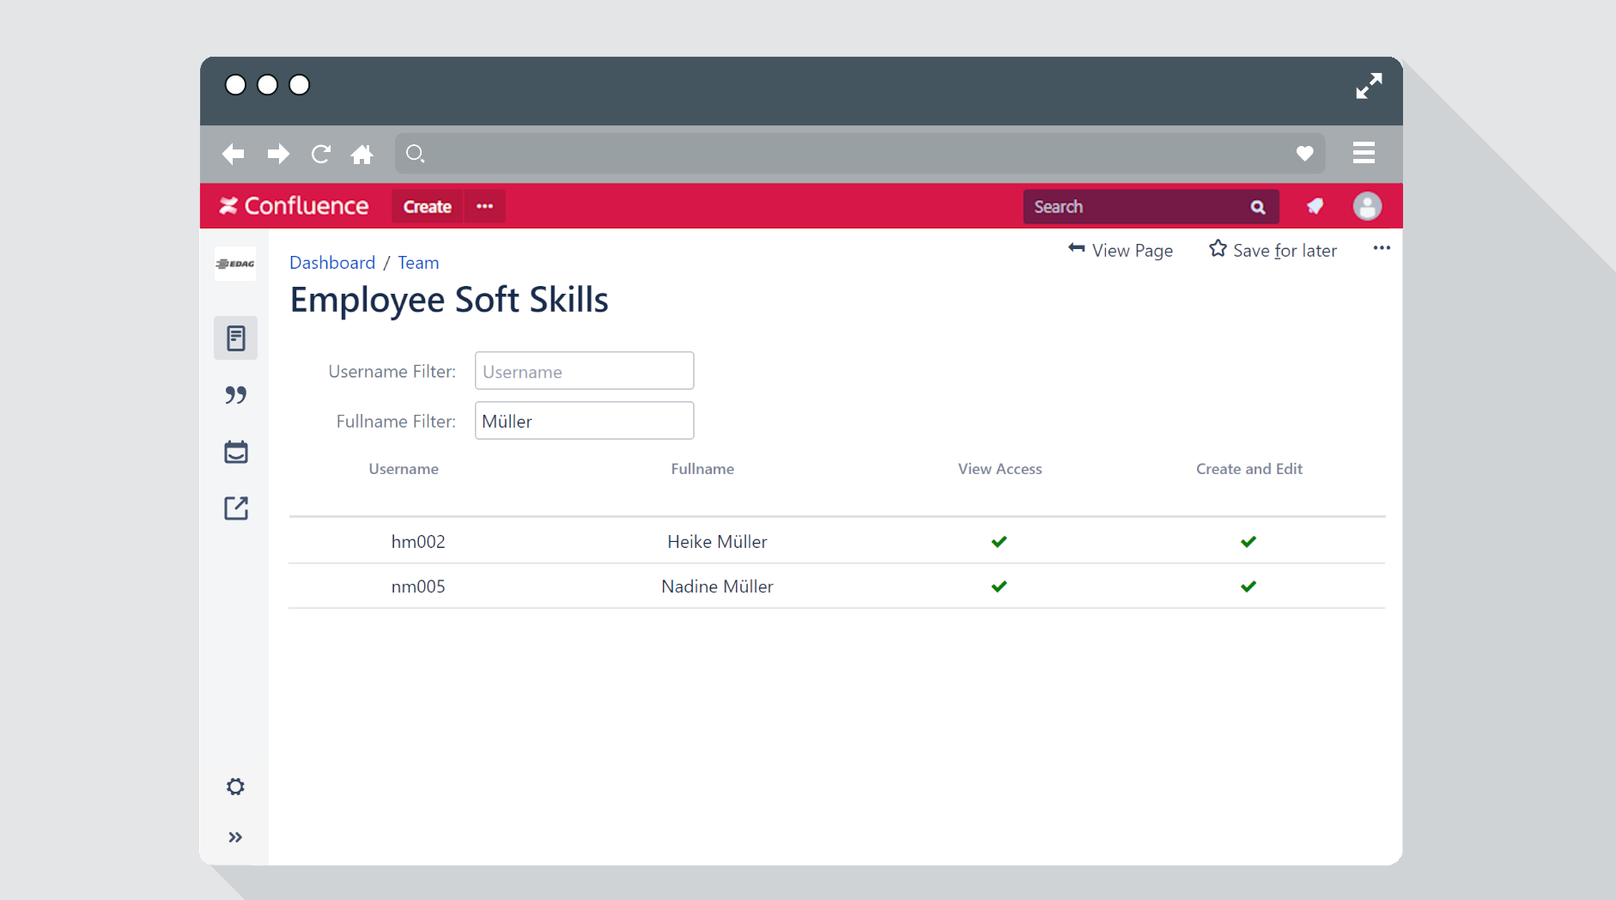Click the Confluence logo
Viewport: 1616px width, 900px height.
pos(294,206)
